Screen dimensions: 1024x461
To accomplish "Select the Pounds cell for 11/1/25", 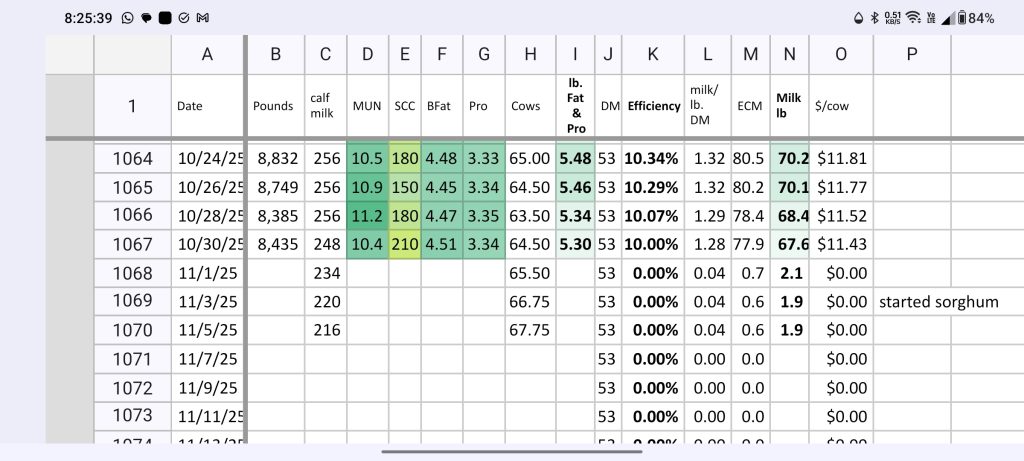I will (275, 272).
